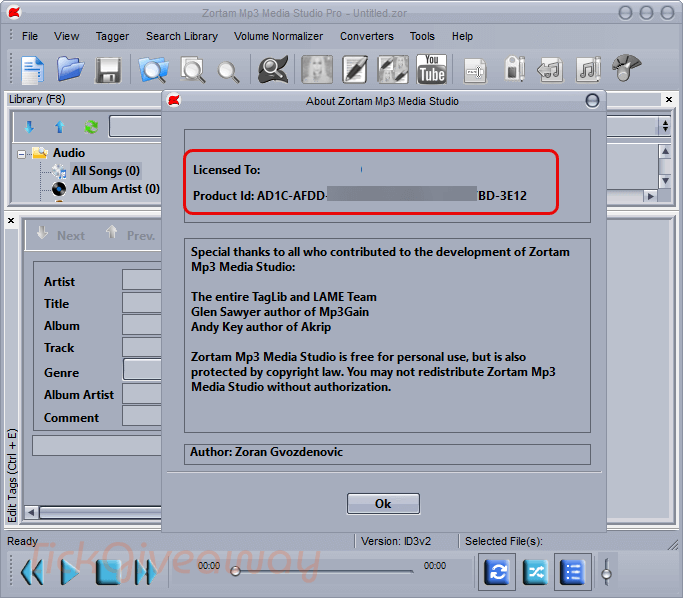
Task: Save using the floppy disk icon
Action: tap(108, 70)
